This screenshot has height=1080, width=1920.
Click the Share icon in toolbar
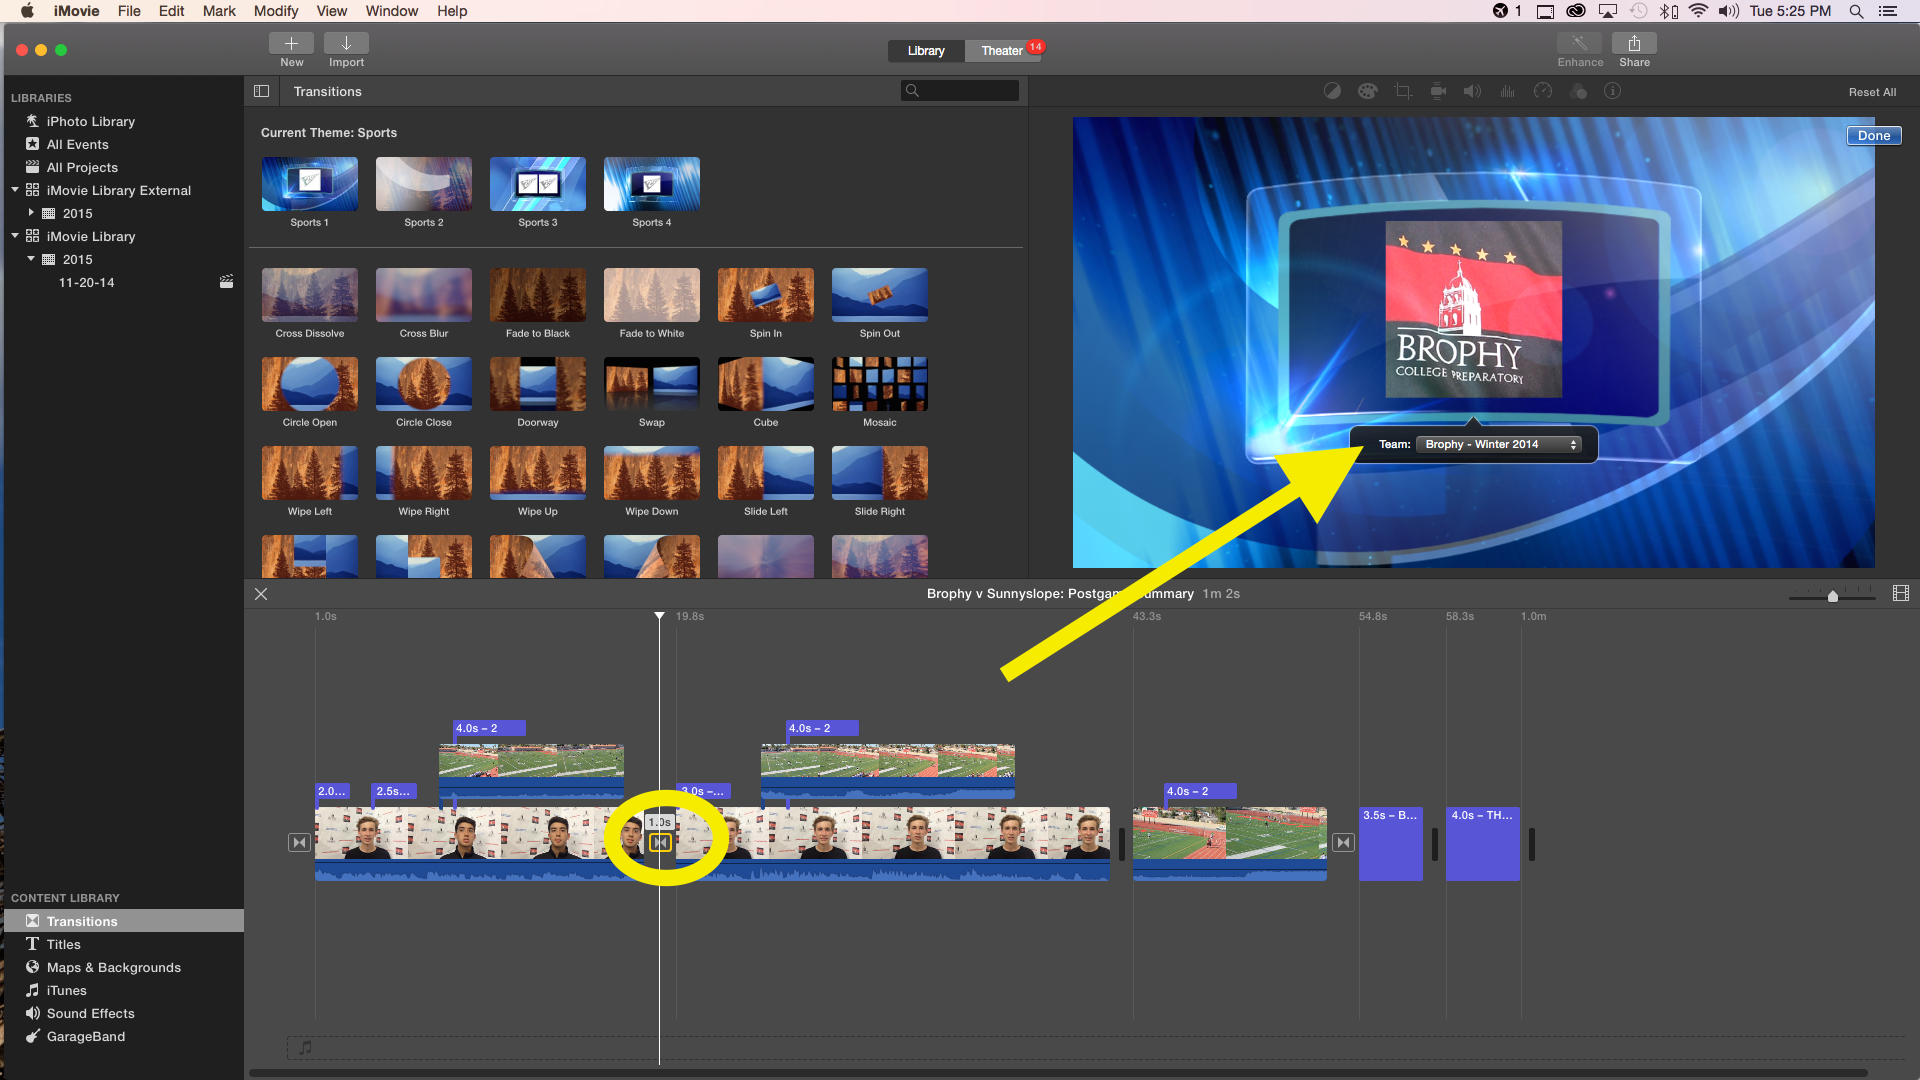point(1634,43)
